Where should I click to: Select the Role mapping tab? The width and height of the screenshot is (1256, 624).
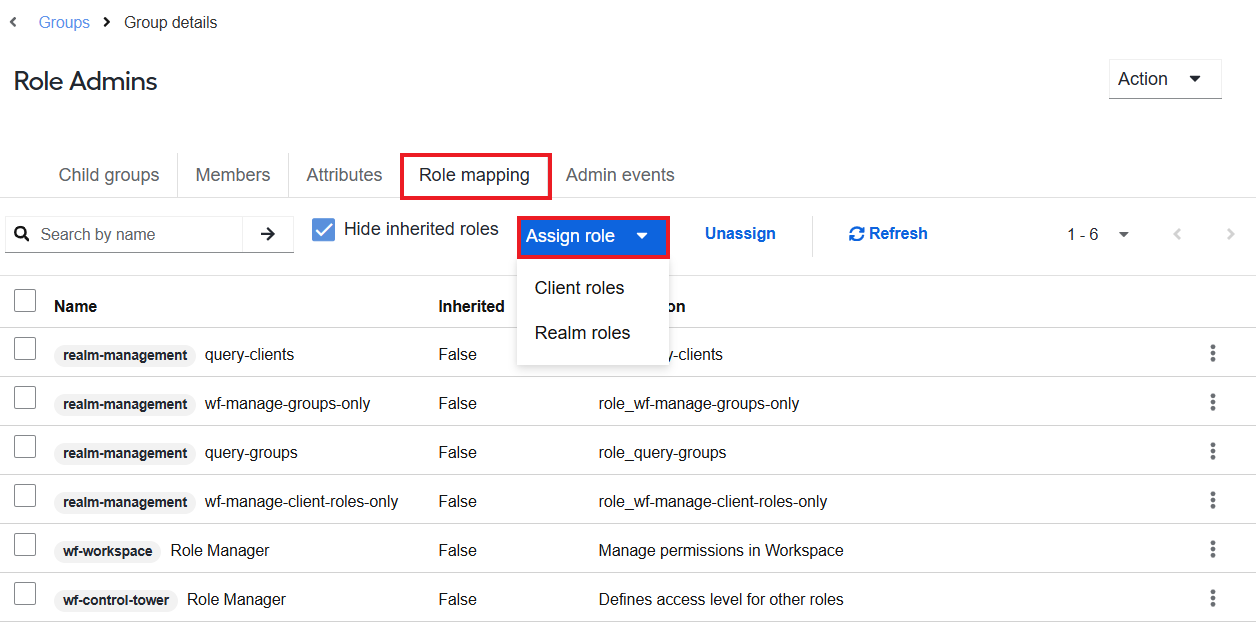coord(475,175)
